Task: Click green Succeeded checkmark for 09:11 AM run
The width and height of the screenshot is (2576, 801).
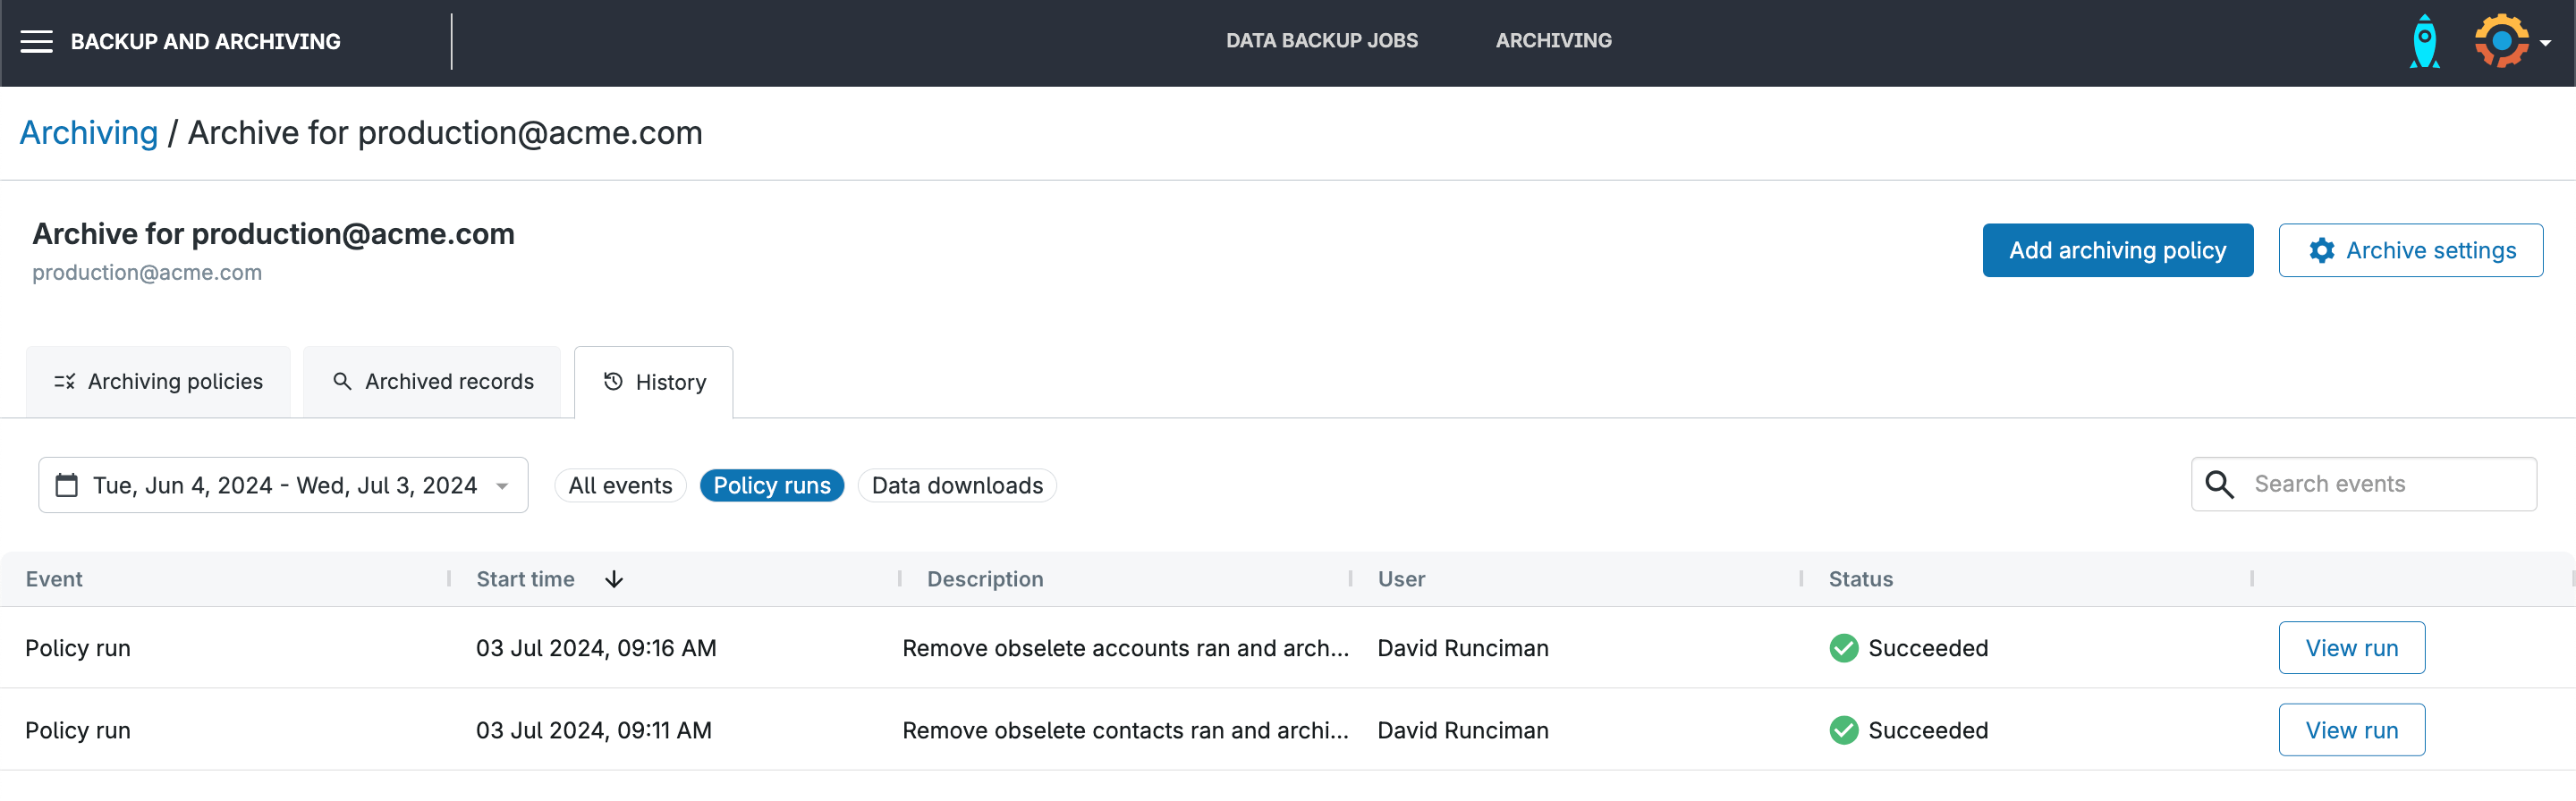Action: [1843, 730]
